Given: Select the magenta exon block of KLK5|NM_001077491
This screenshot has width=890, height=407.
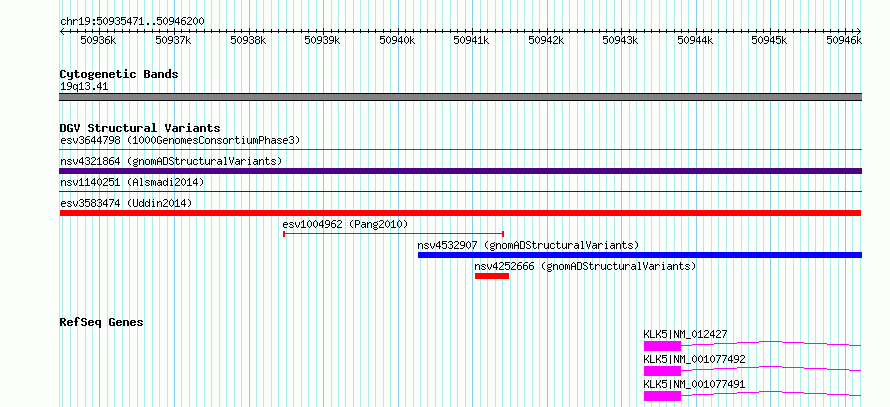Looking at the screenshot, I should [662, 395].
